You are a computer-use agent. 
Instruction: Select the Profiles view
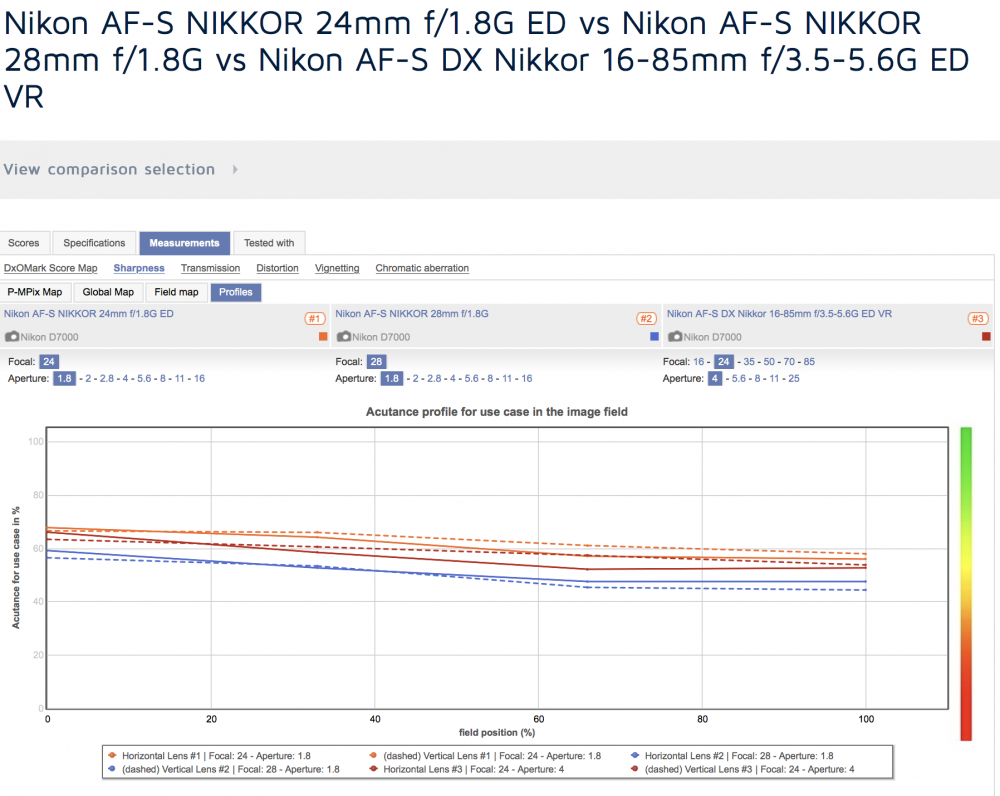pyautogui.click(x=236, y=292)
